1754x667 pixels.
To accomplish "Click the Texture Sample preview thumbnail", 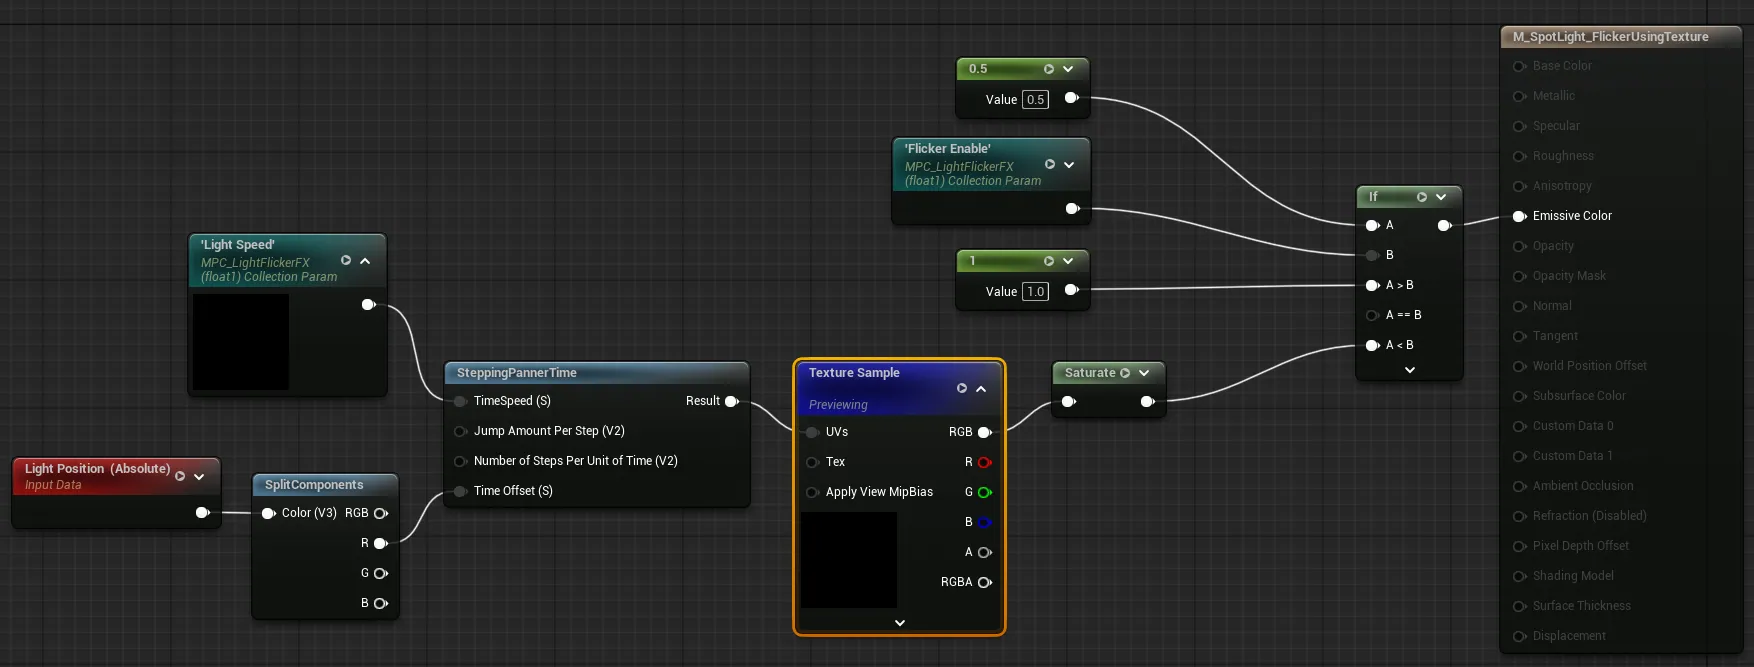I will coord(849,560).
